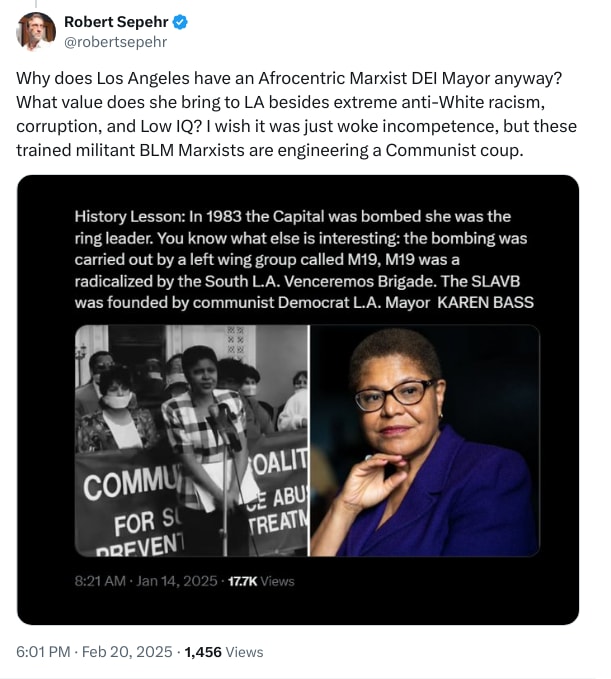Image resolution: width=611 pixels, height=679 pixels.
Task: Visit the @robertsepehr handle link
Action: [x=116, y=42]
